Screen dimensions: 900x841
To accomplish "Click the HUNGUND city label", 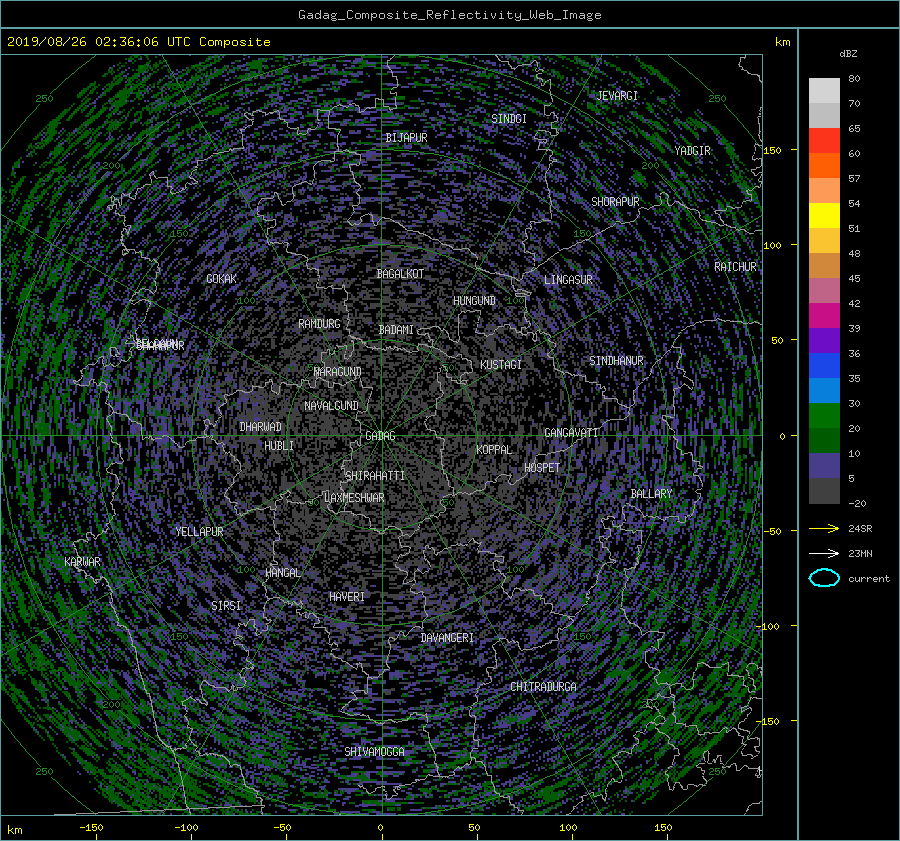I will coord(475,301).
